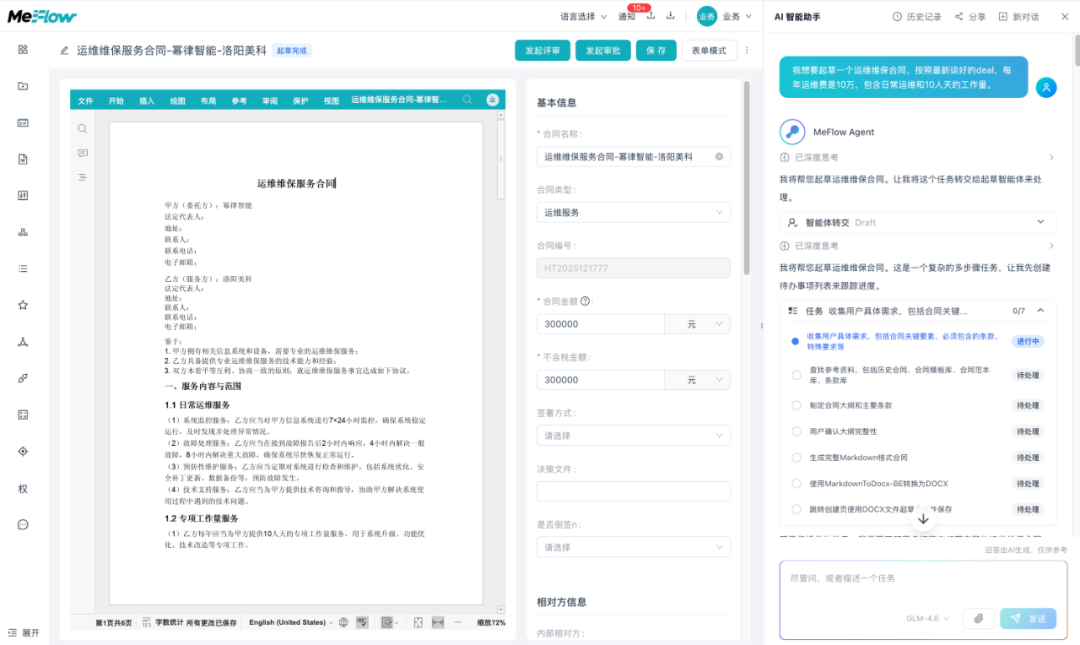Start a 新对话 in AI assistant
This screenshot has width=1080, height=645.
click(x=1019, y=17)
